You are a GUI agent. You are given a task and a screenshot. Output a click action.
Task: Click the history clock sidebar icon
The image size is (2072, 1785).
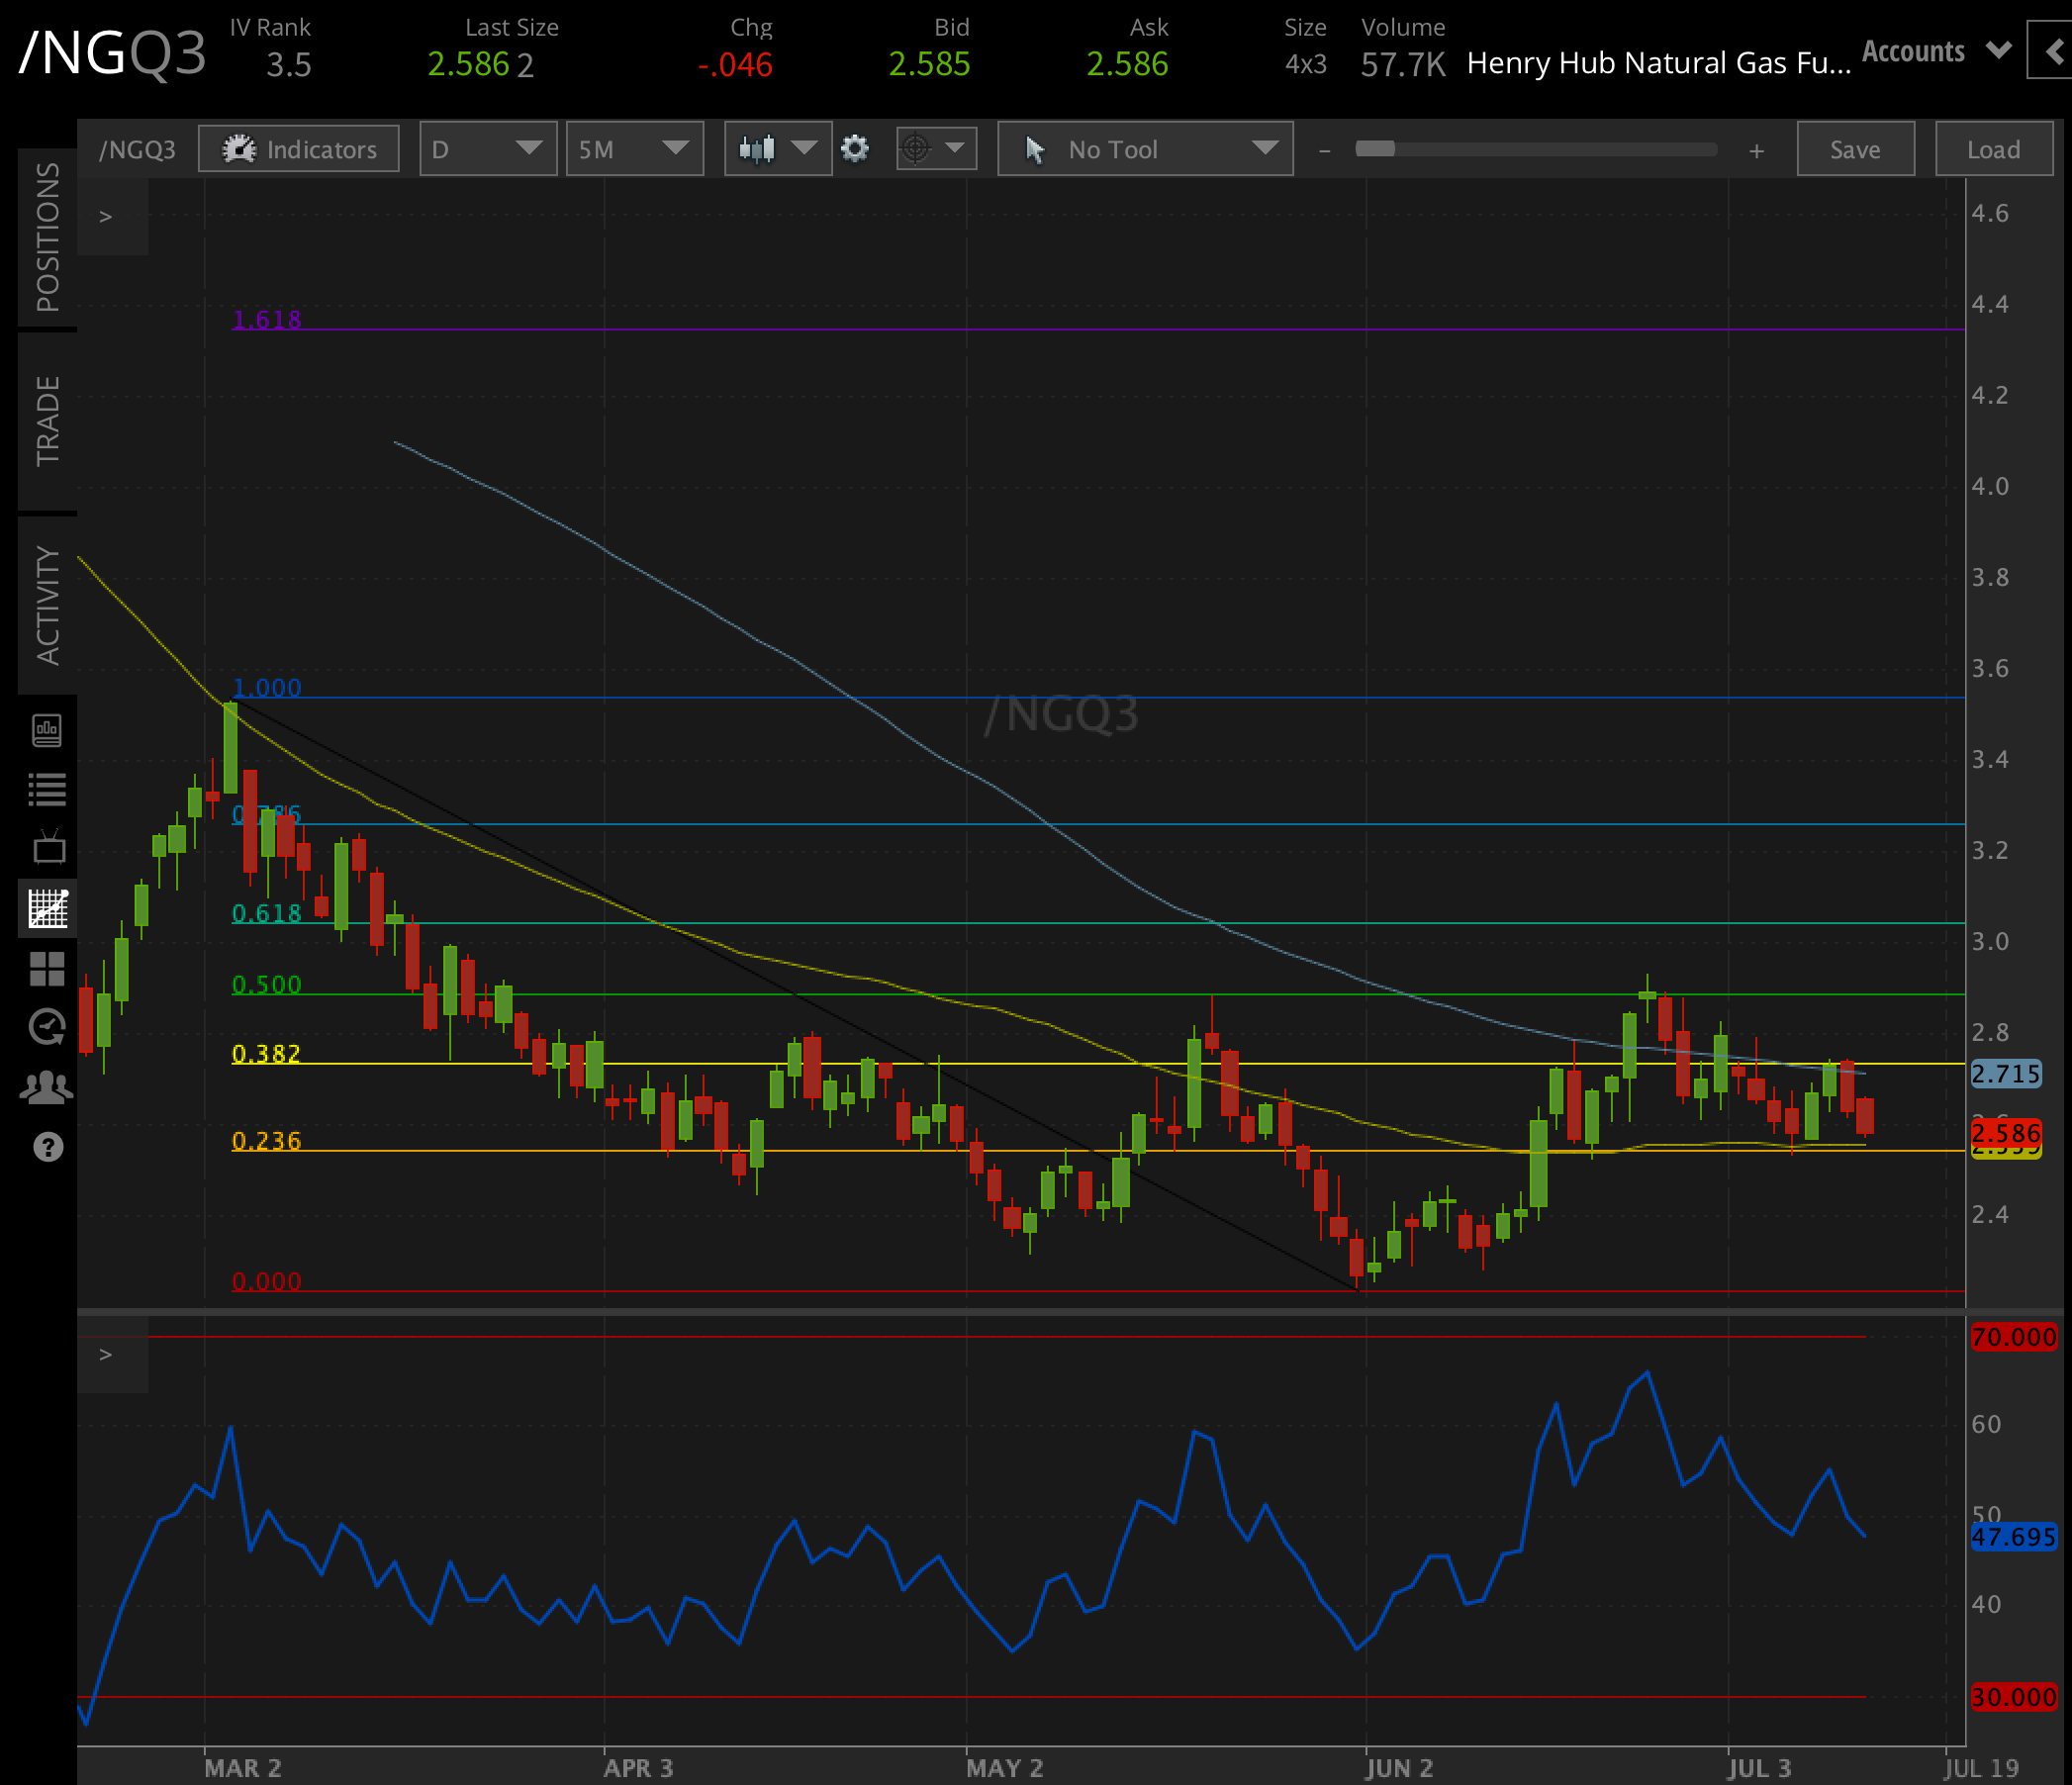[47, 1026]
